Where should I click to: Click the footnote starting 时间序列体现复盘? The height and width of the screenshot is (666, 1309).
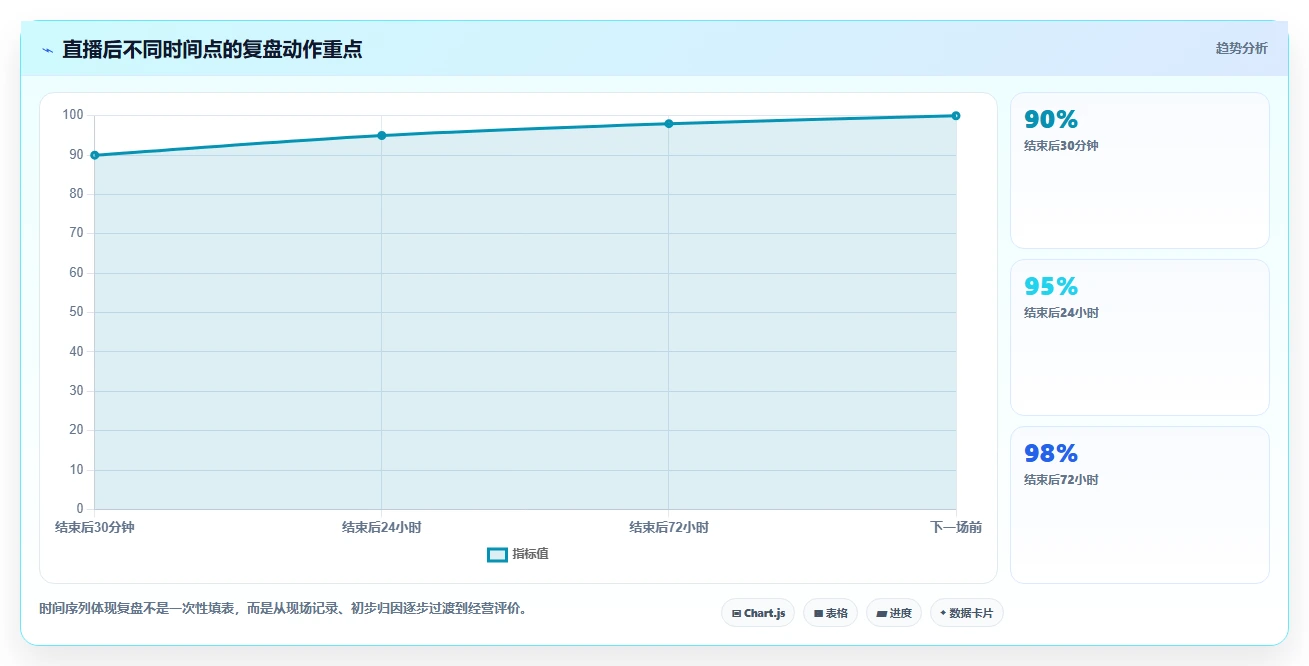283,608
